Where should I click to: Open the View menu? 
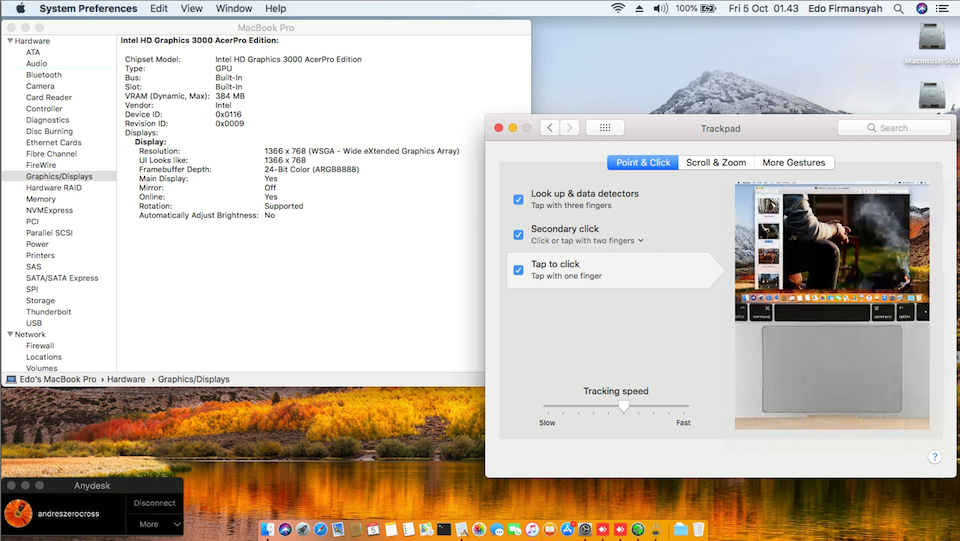tap(192, 9)
